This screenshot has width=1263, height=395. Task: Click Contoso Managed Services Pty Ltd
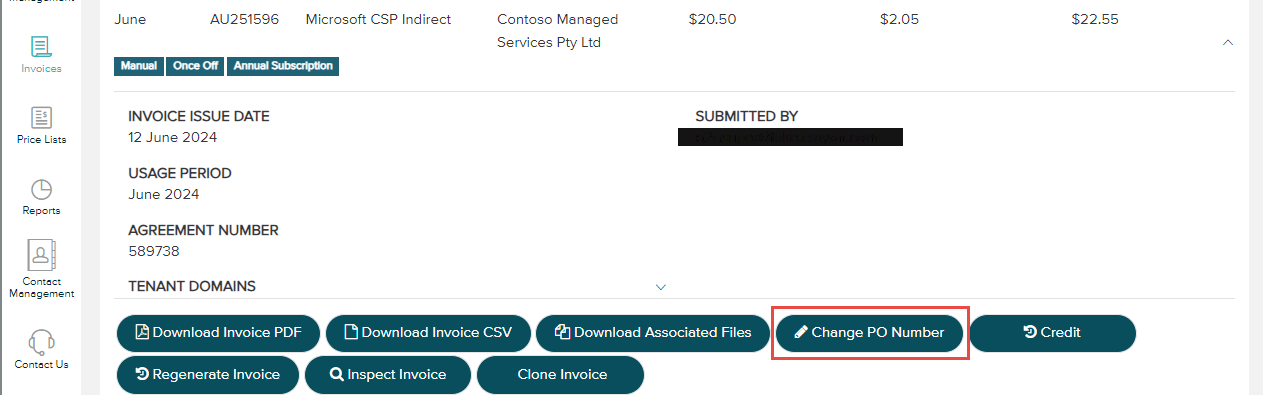(x=558, y=31)
